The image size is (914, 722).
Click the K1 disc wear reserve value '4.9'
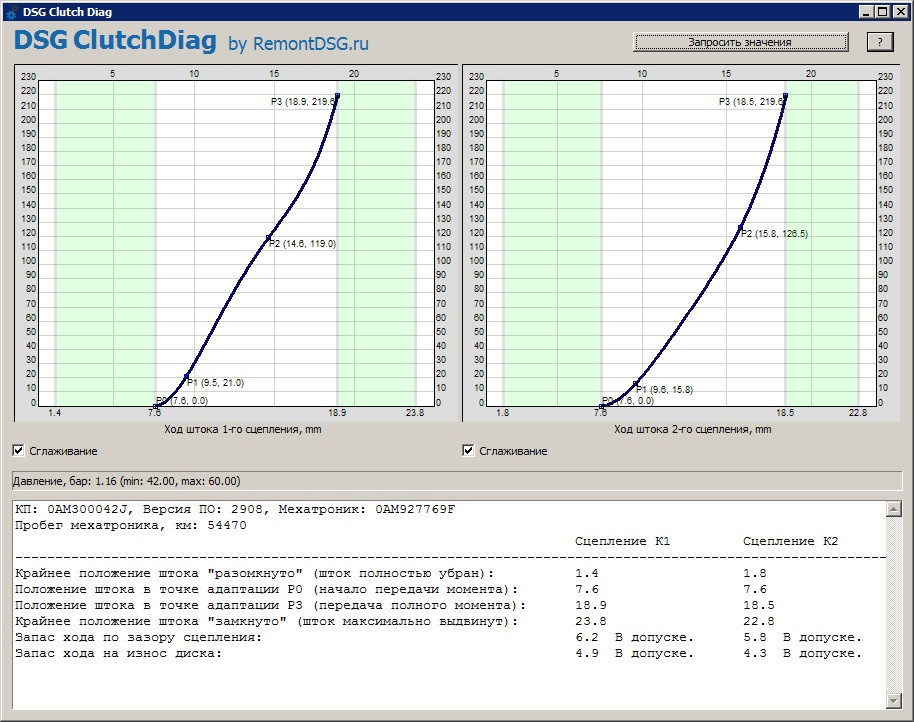pyautogui.click(x=587, y=653)
